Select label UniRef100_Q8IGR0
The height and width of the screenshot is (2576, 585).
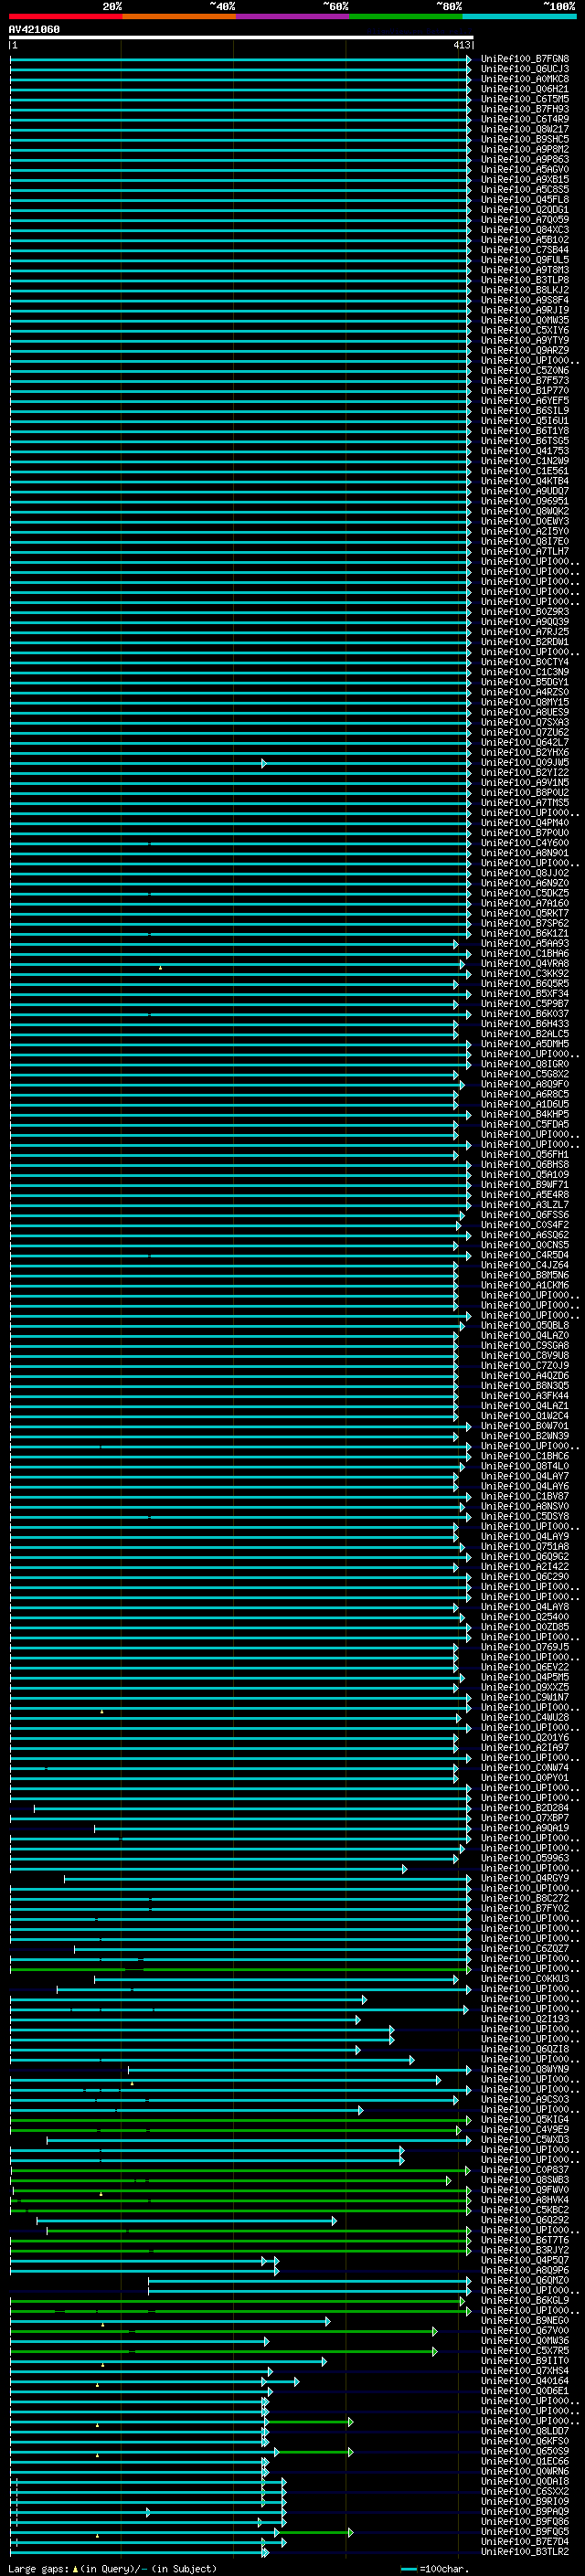(525, 1064)
